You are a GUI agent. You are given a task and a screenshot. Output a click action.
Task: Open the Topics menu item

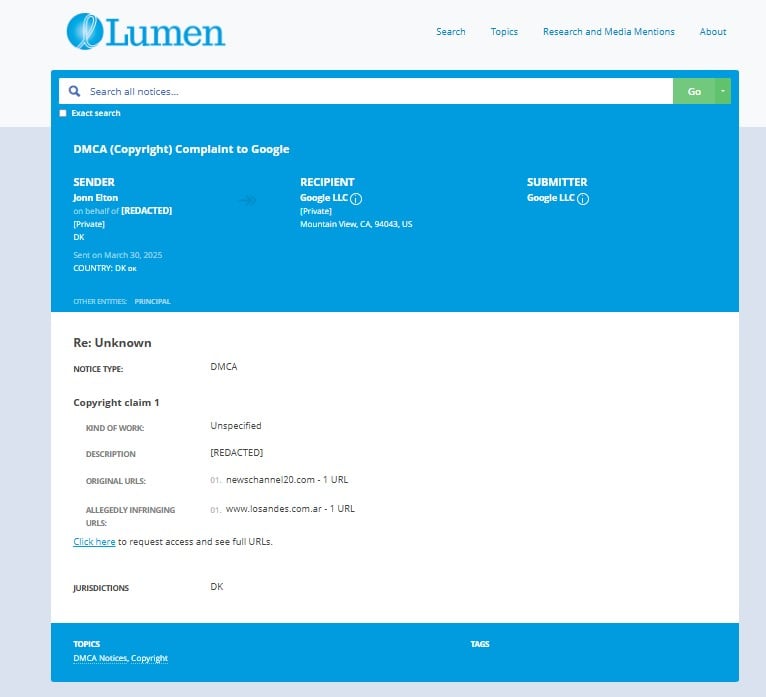(504, 32)
